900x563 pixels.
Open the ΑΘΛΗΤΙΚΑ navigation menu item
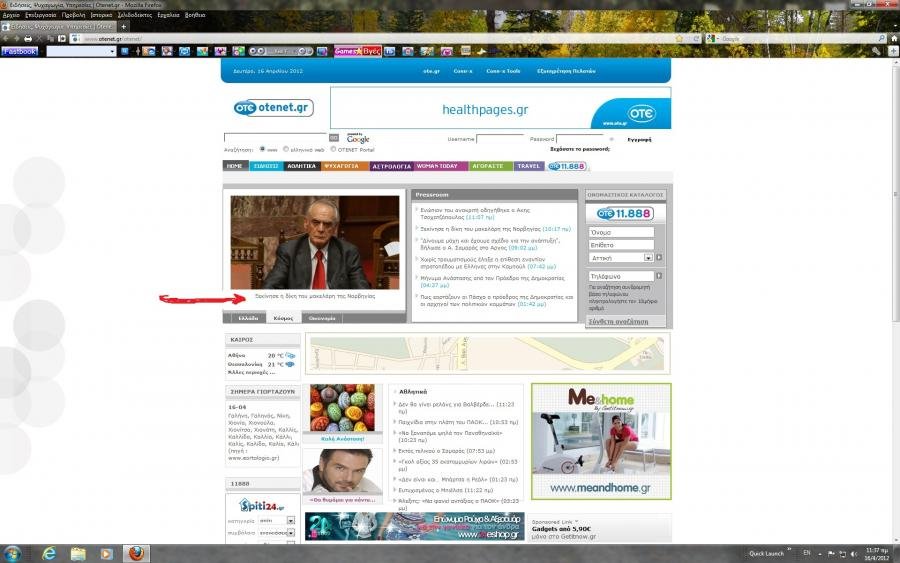(x=301, y=166)
